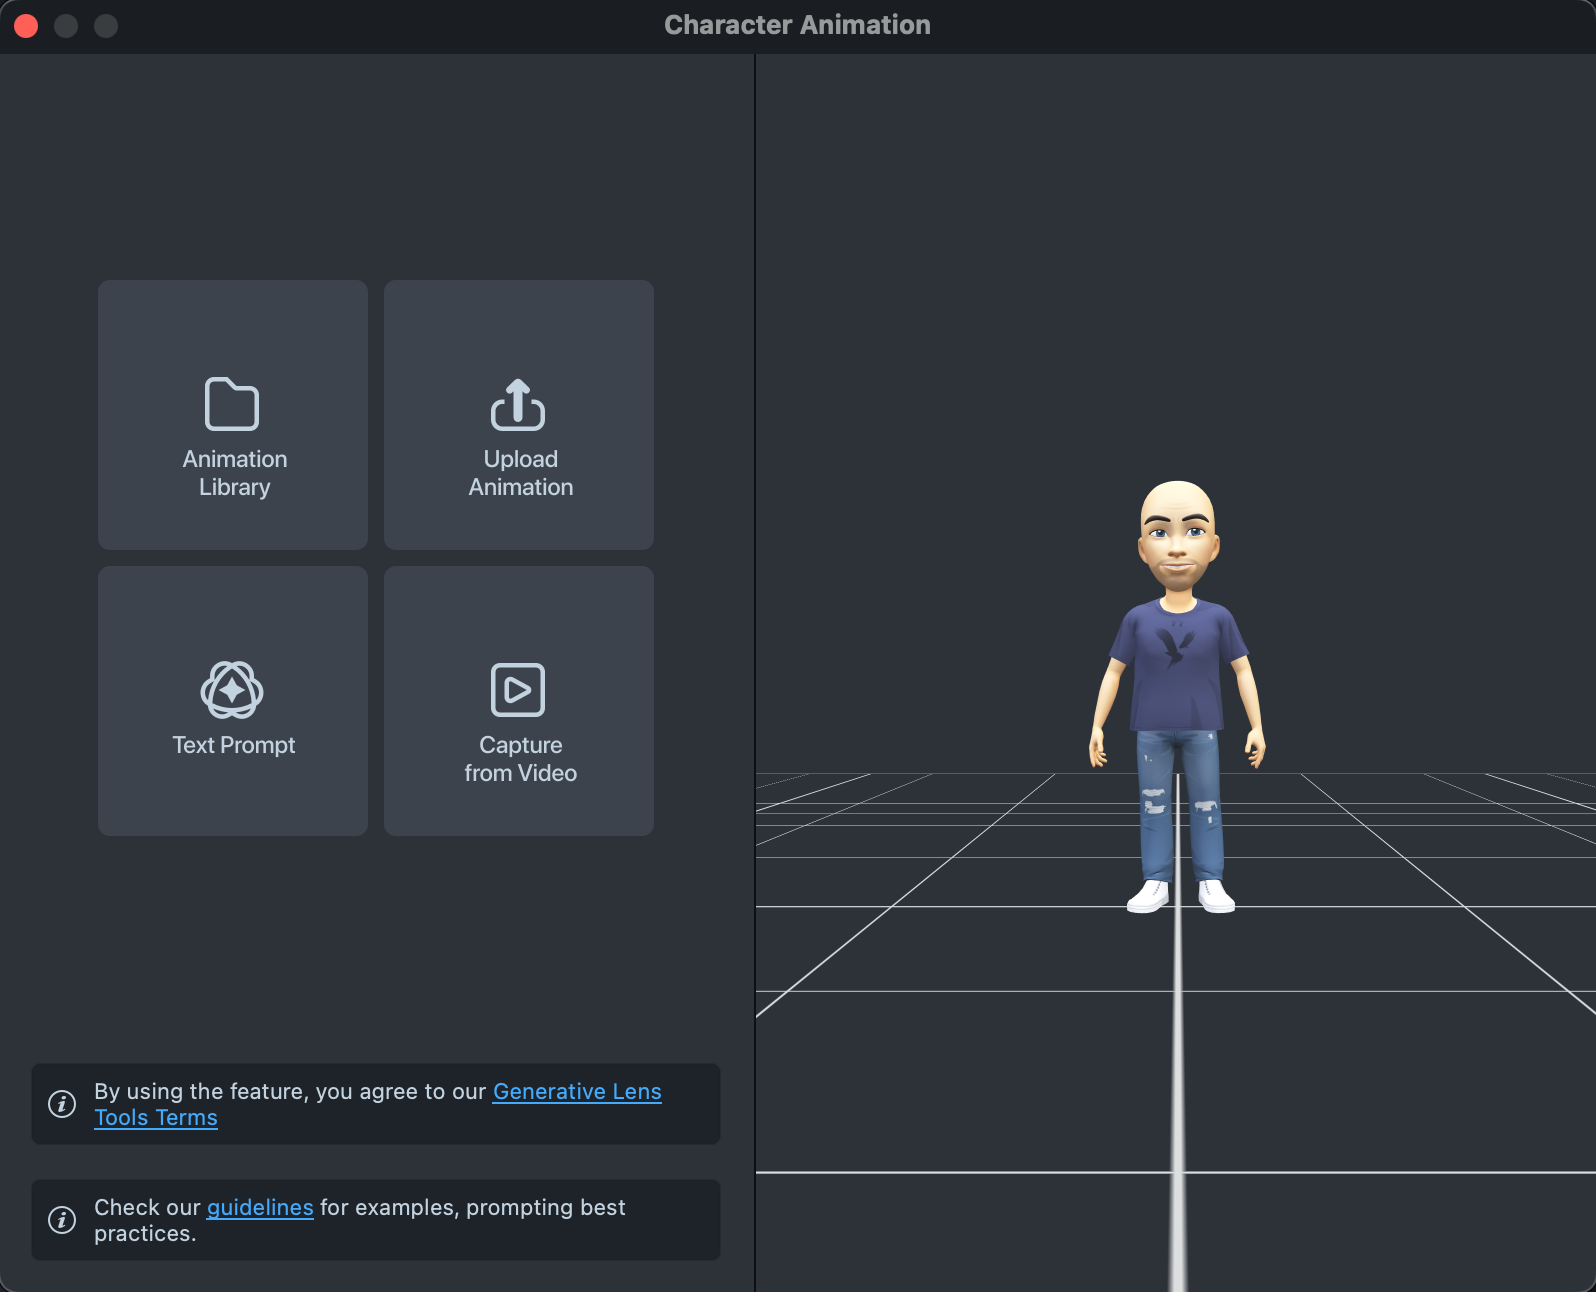
Task: Click the "Animation Library" label text
Action: pos(234,473)
